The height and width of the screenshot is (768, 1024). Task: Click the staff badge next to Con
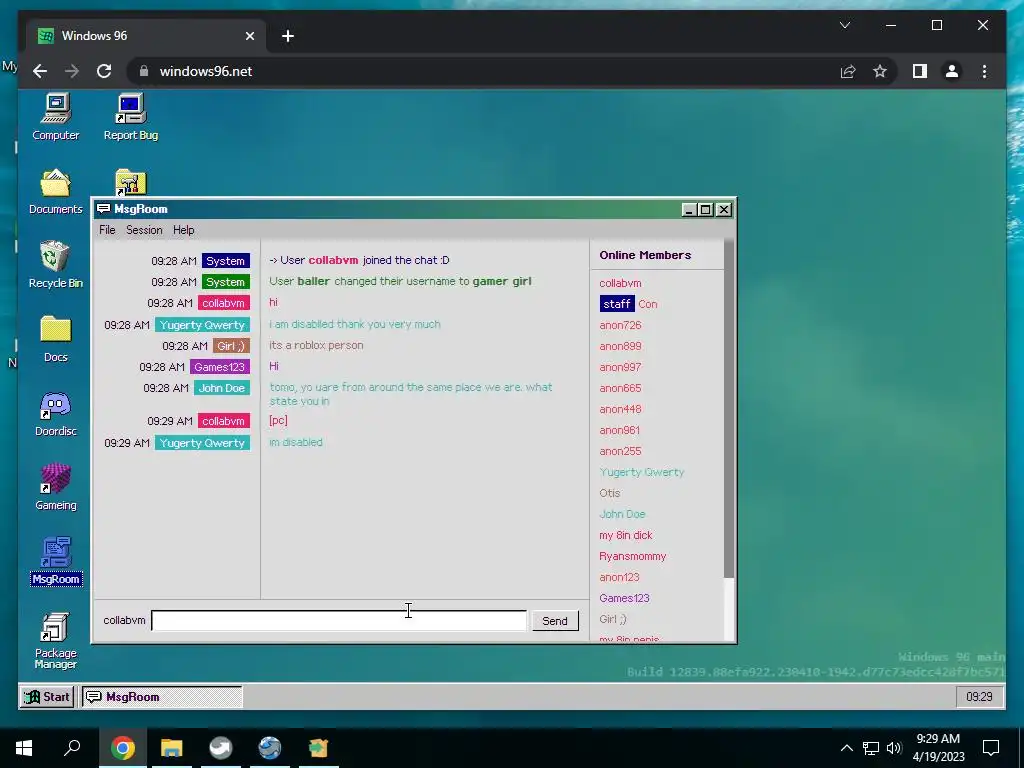616,304
